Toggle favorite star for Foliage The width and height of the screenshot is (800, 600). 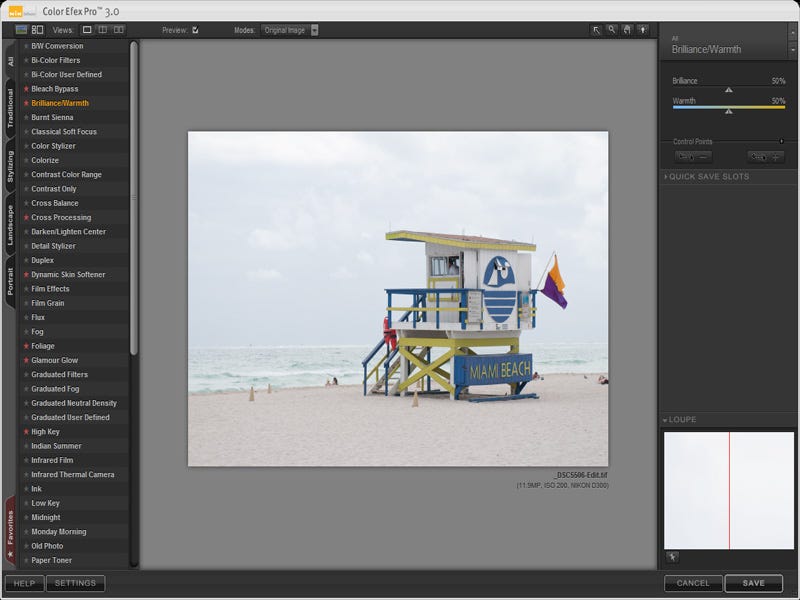pos(26,346)
